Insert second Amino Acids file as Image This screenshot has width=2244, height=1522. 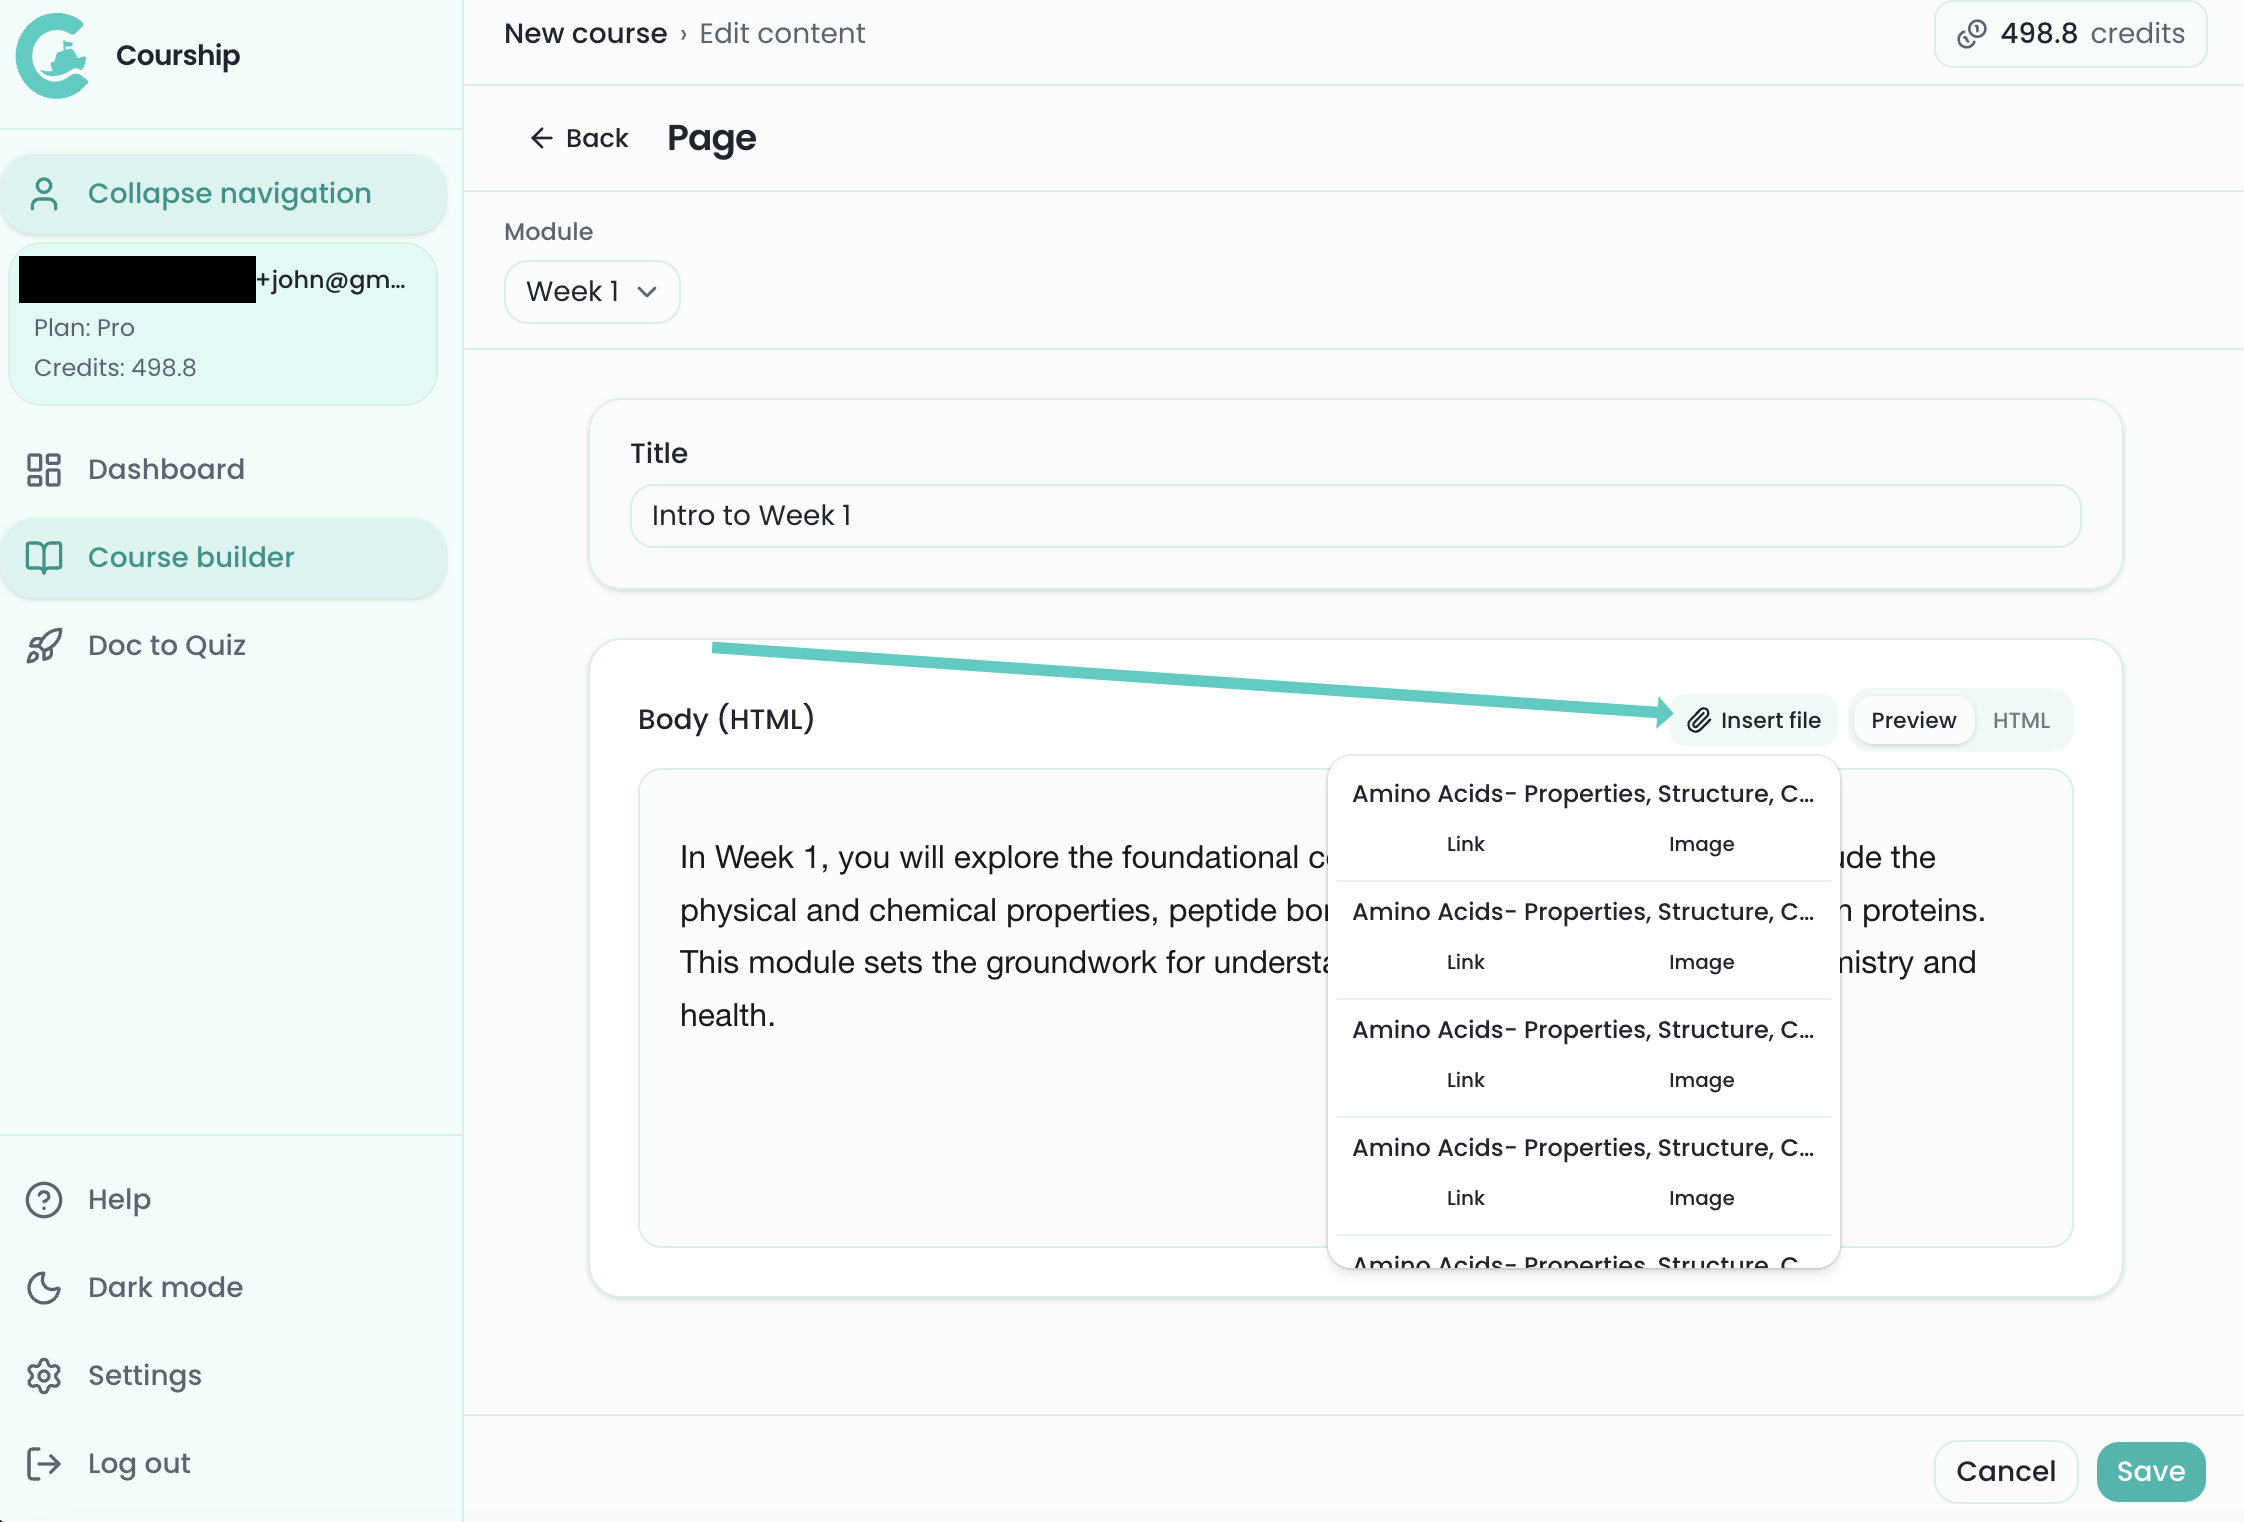tap(1701, 962)
